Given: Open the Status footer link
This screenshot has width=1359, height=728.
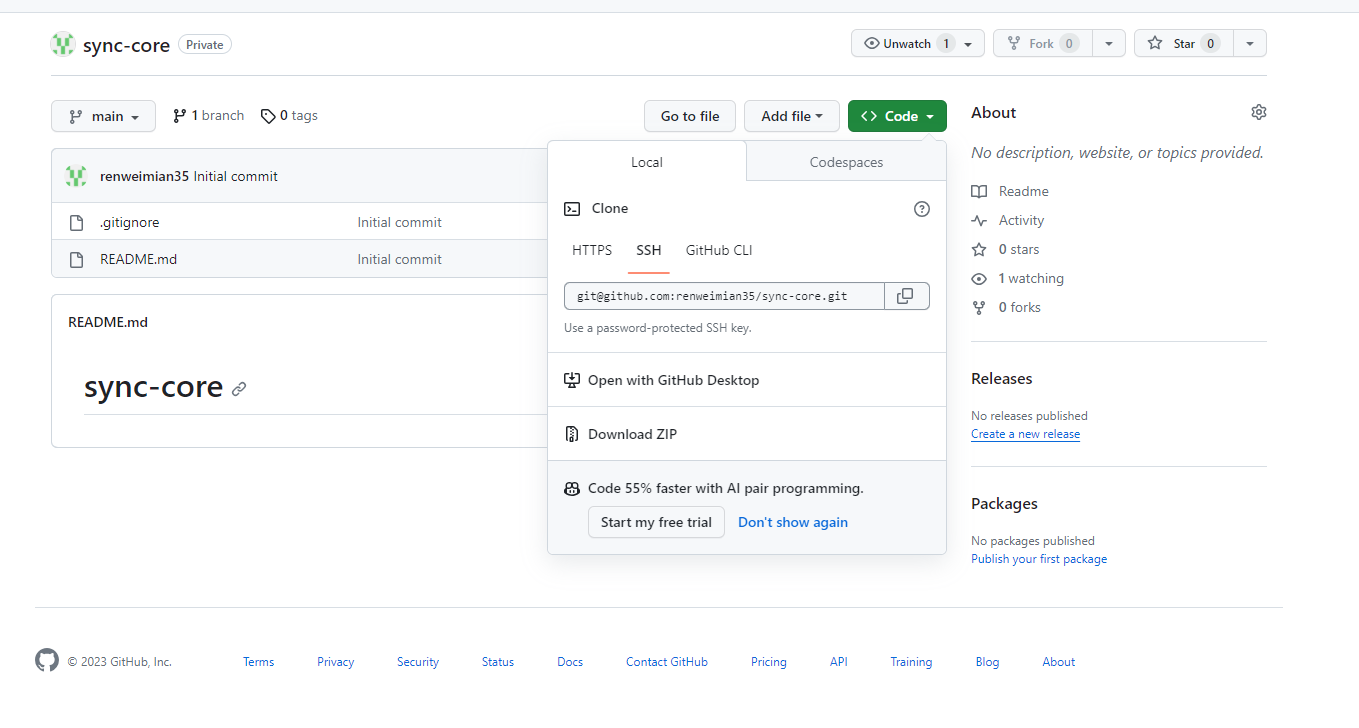Looking at the screenshot, I should click(498, 662).
